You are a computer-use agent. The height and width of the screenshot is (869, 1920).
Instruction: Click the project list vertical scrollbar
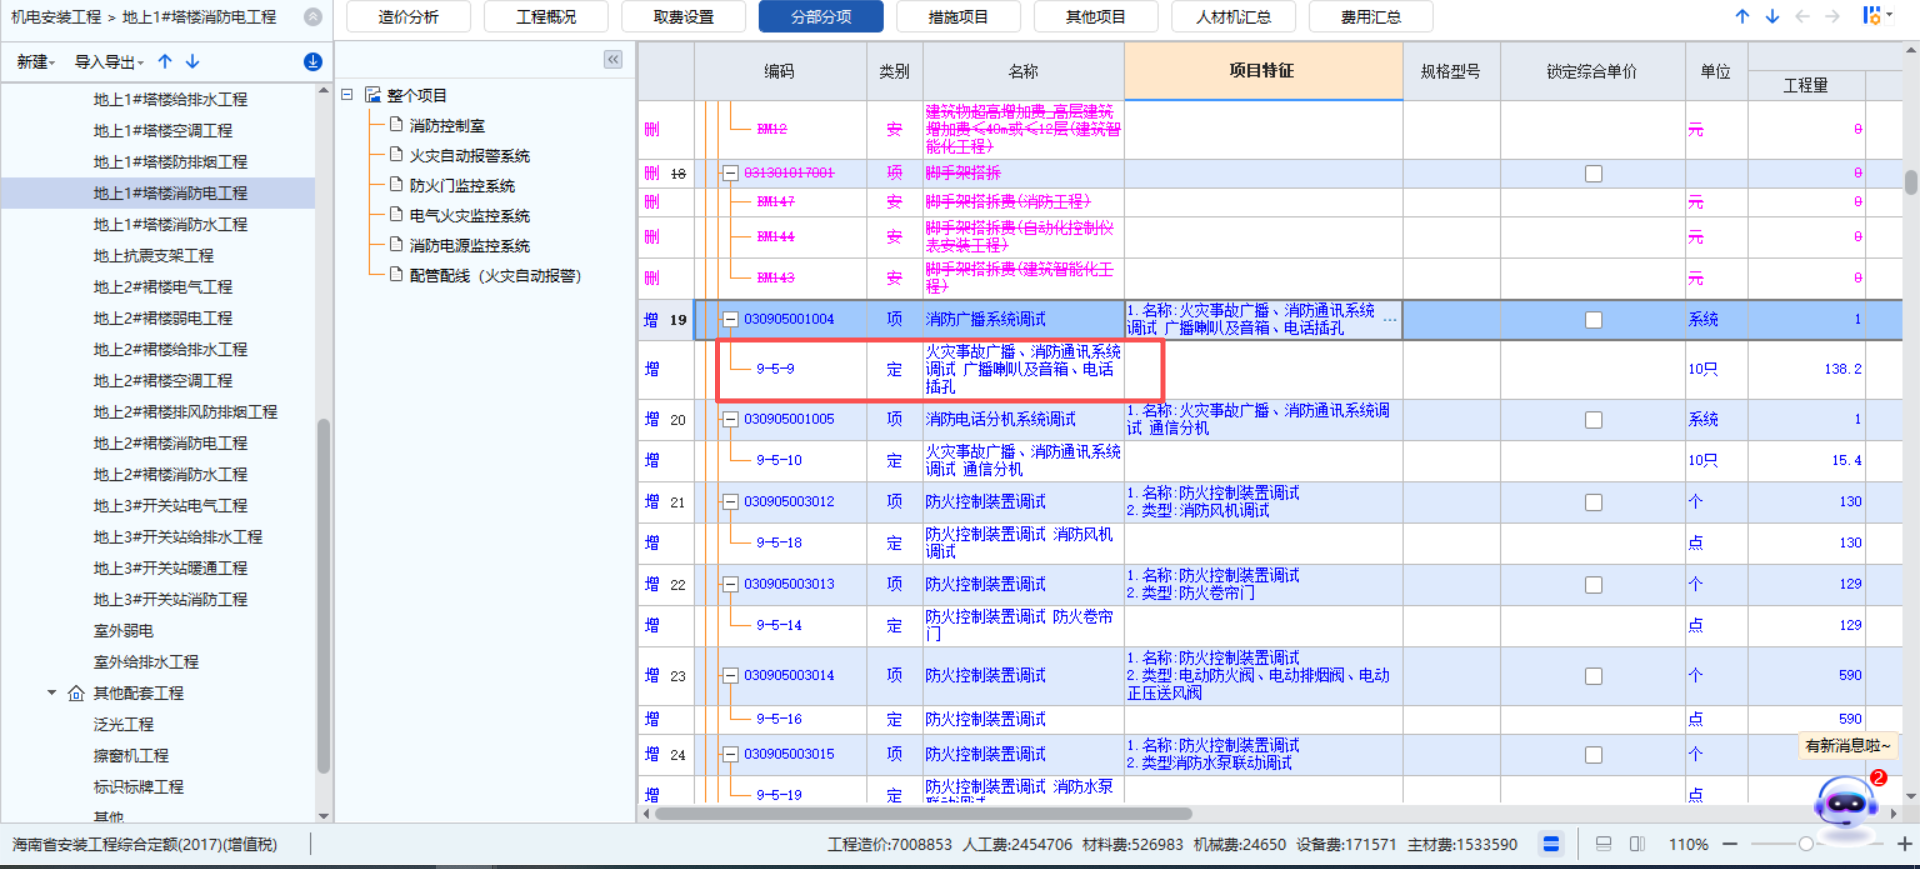[x=323, y=596]
